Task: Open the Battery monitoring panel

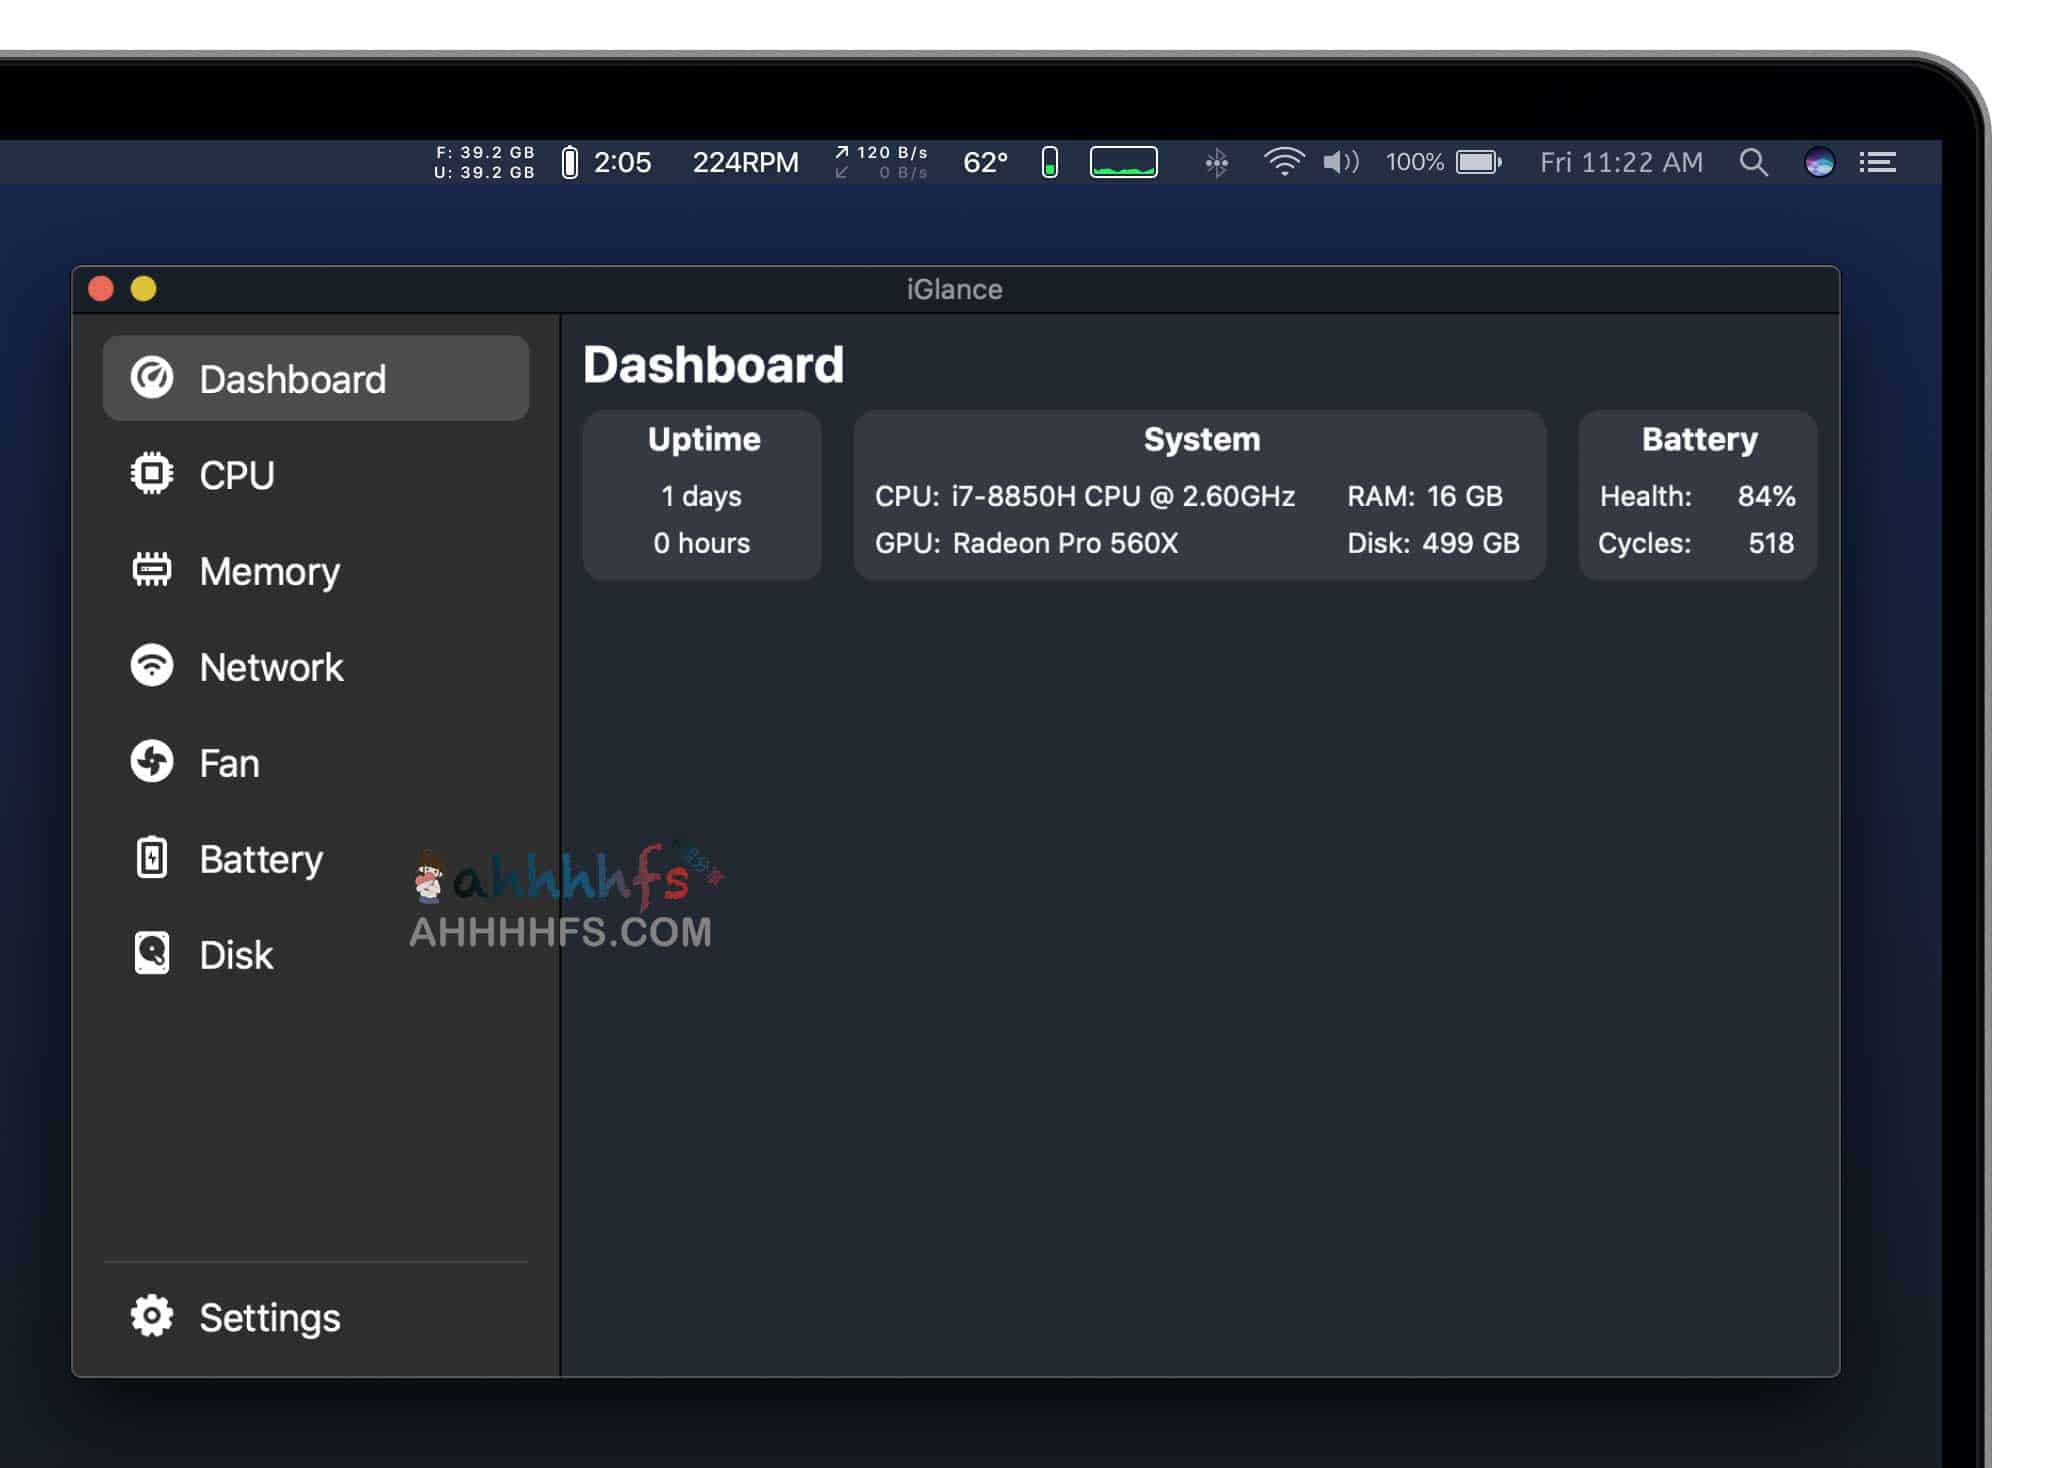Action: [x=257, y=858]
